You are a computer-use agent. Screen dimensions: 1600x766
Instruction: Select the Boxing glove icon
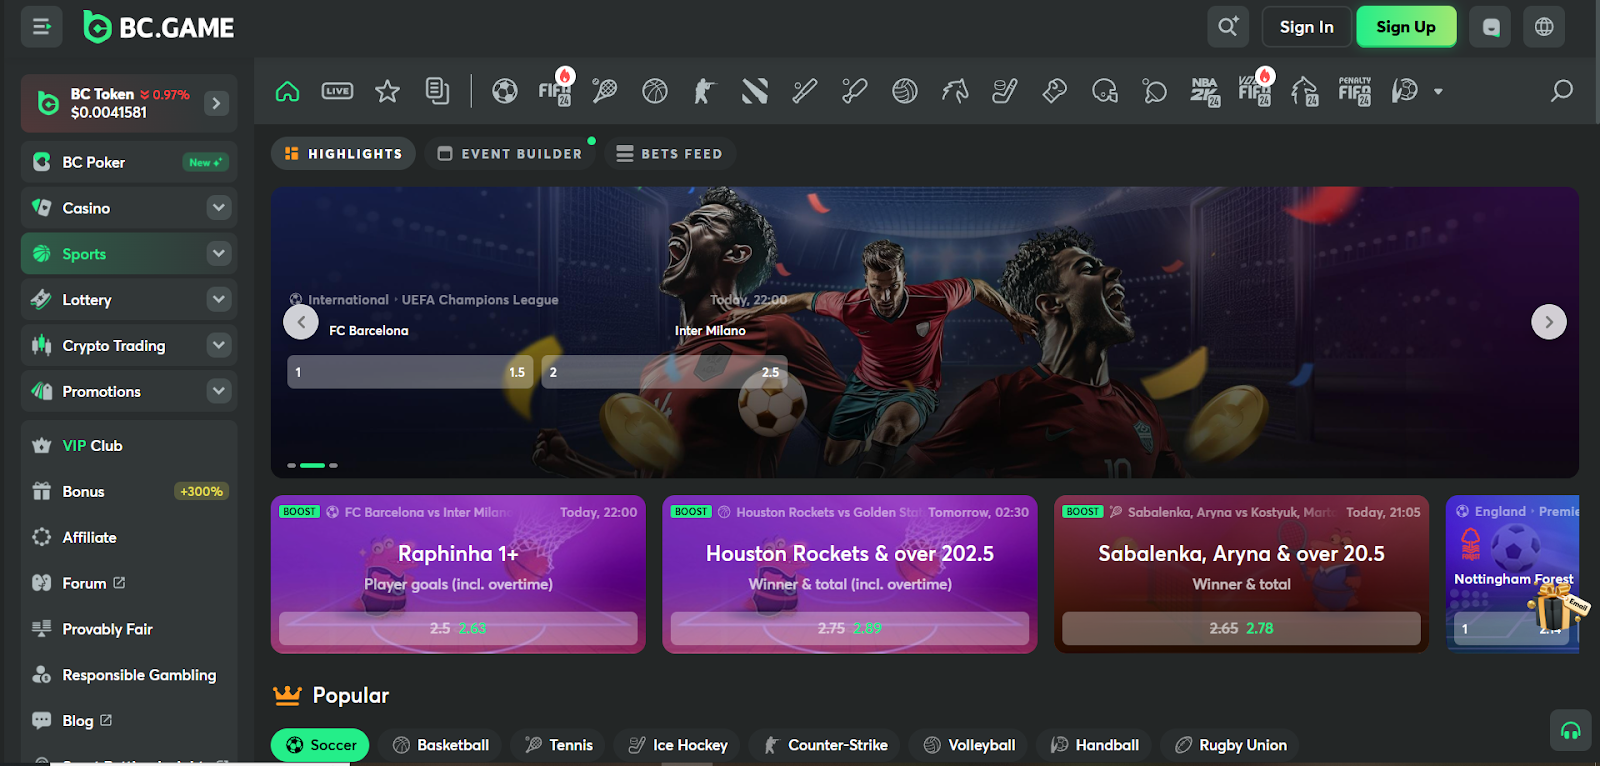[1055, 91]
